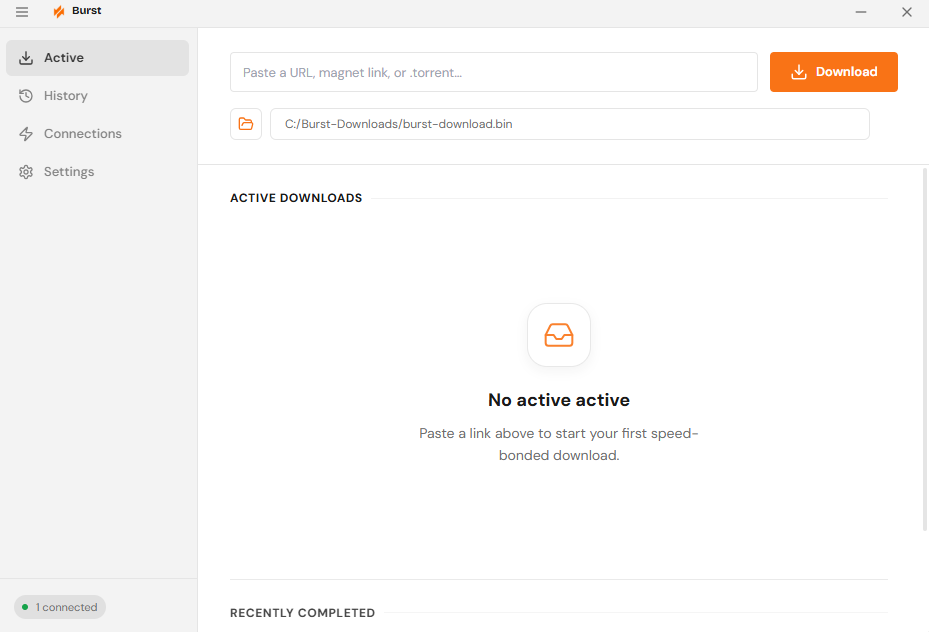This screenshot has height=632, width=929.
Task: Click the 1 connected status badge
Action: pyautogui.click(x=60, y=607)
